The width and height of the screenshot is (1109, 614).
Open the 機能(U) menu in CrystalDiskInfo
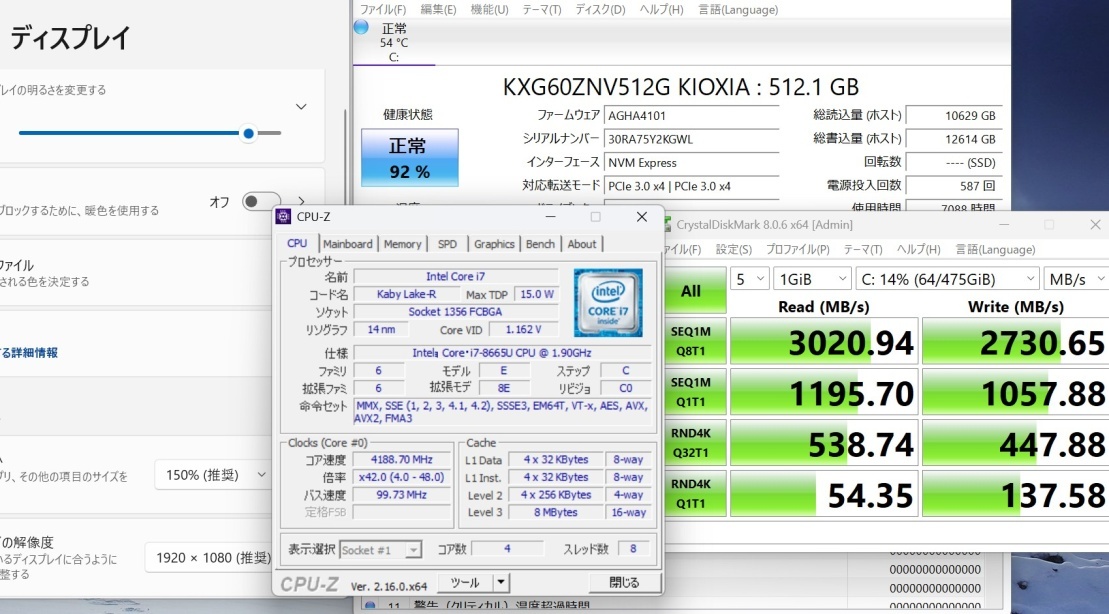pos(491,9)
